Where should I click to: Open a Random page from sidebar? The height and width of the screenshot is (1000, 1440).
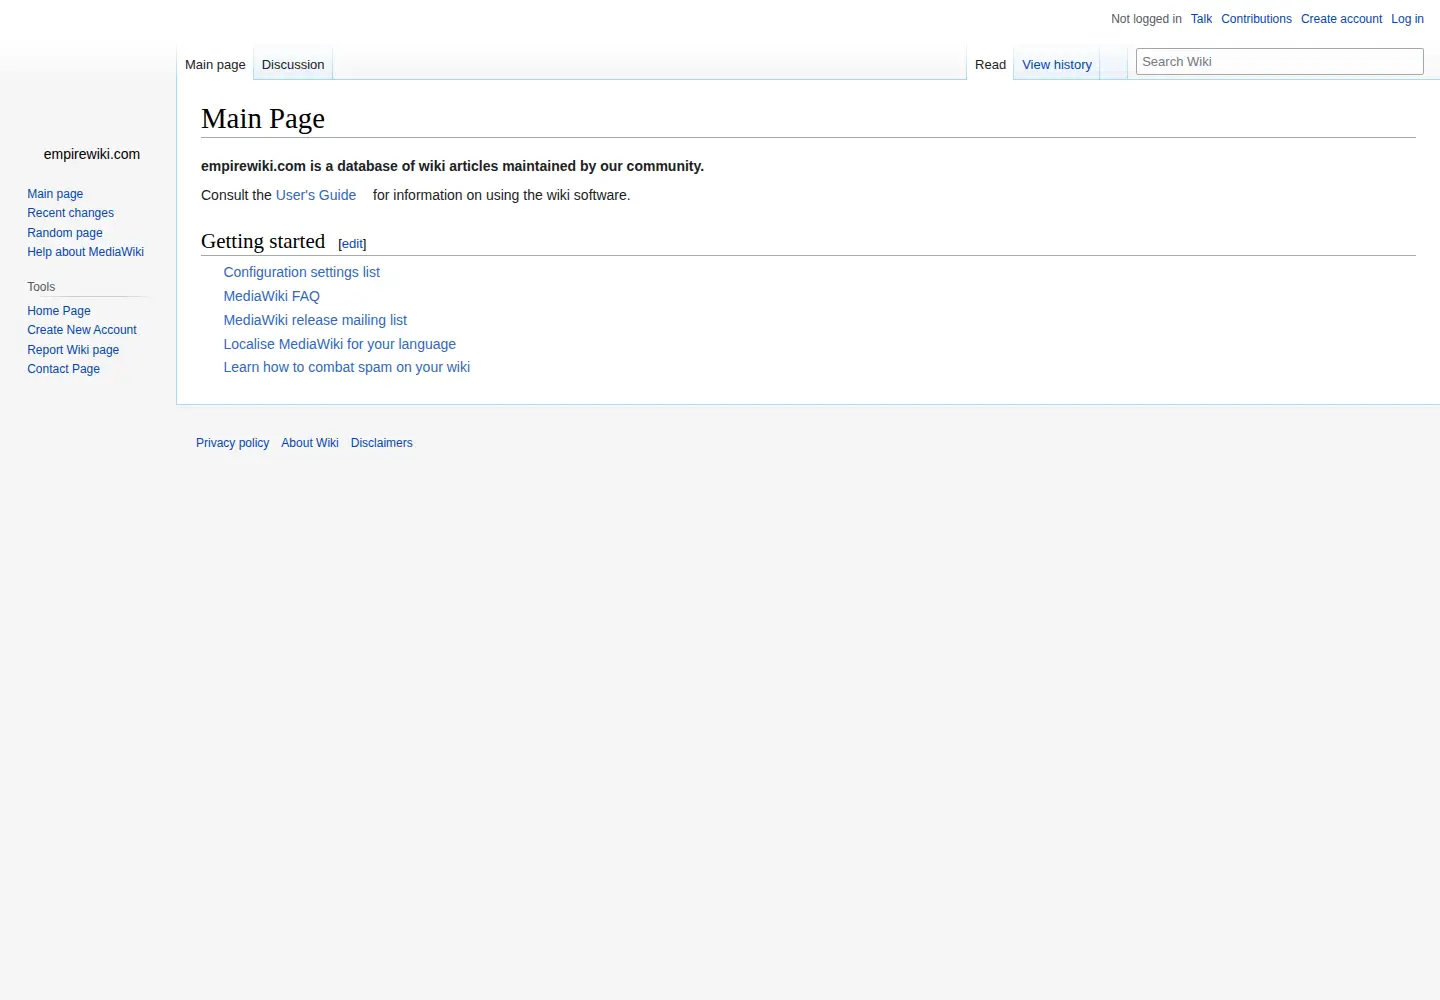[65, 233]
